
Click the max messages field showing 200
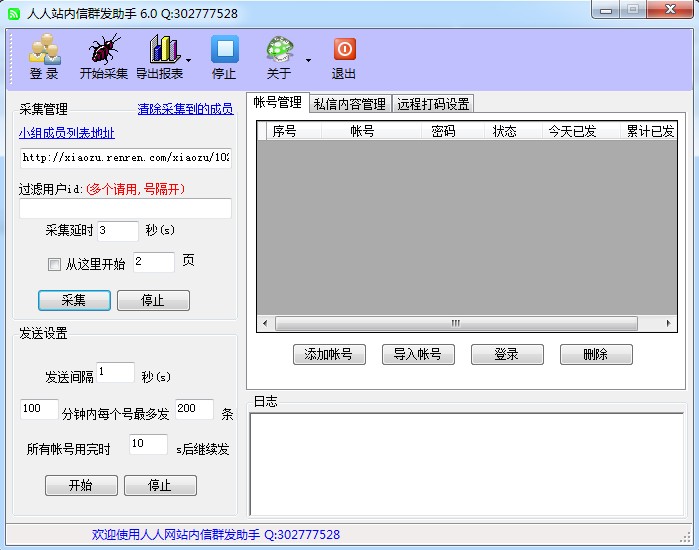194,409
